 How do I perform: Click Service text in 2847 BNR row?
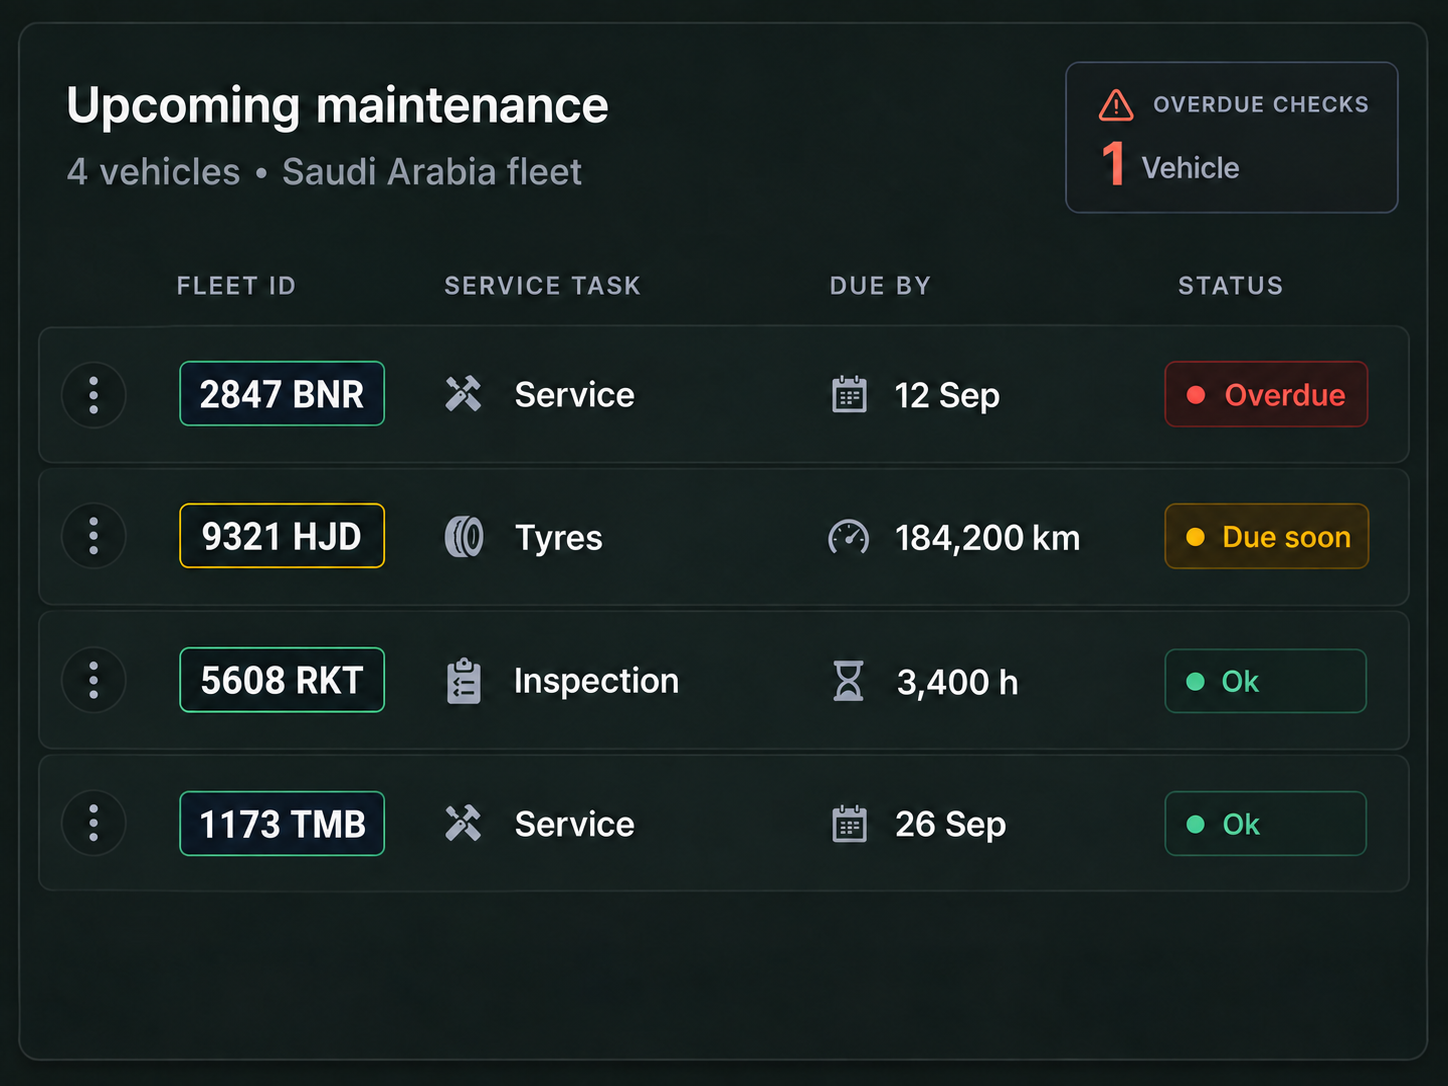(574, 395)
